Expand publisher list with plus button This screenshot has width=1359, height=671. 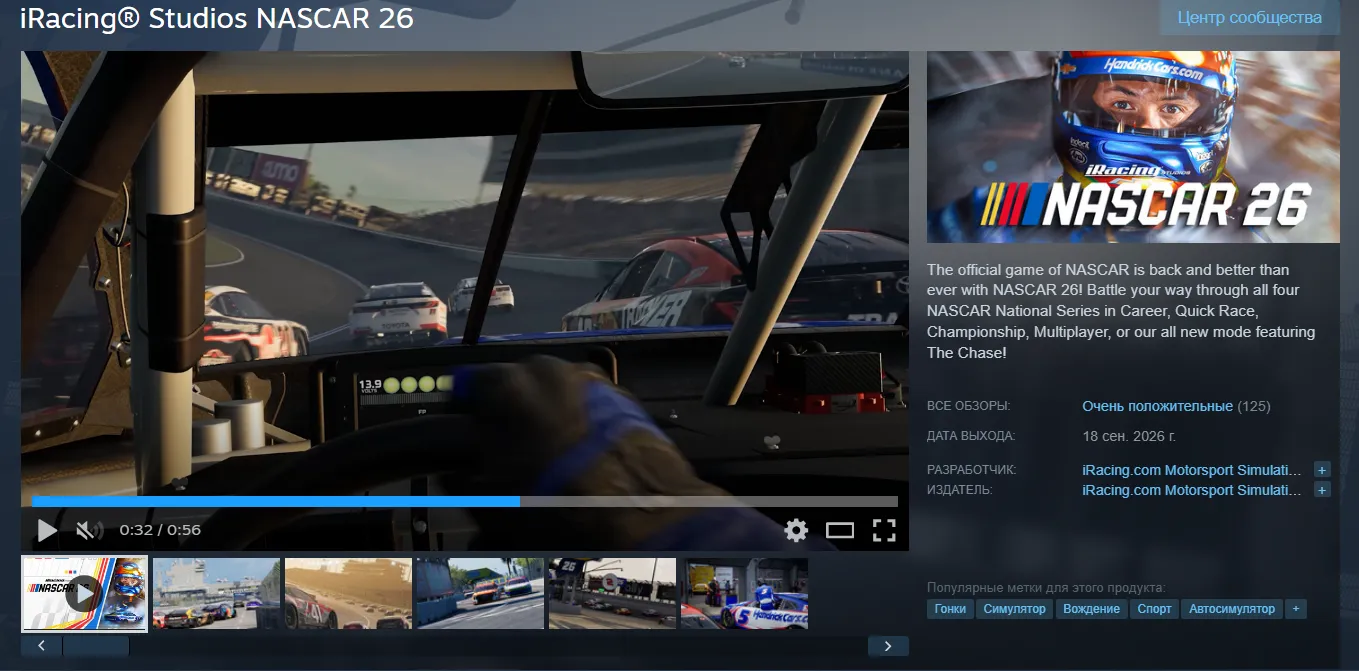(1322, 490)
